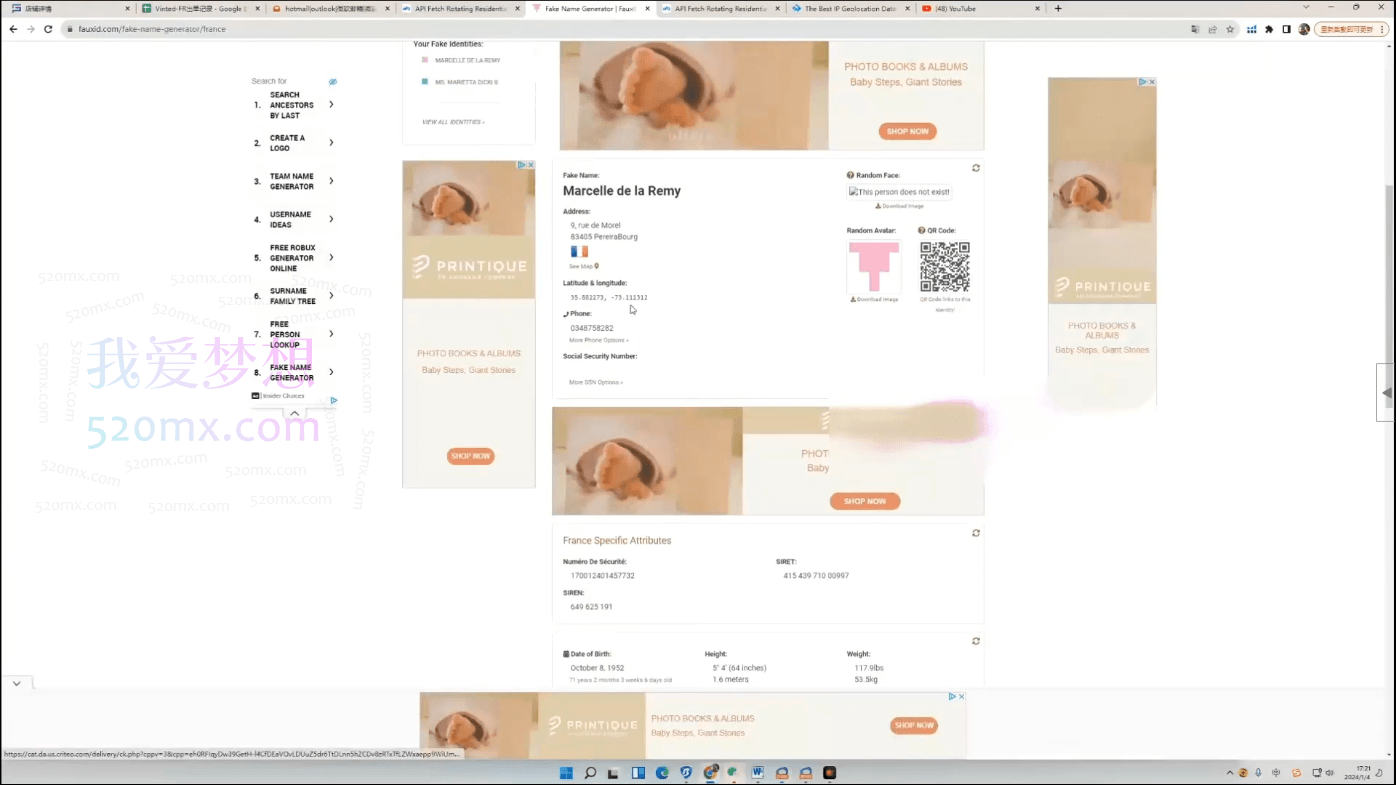
Task: Click the Random Face help question icon
Action: 850,175
